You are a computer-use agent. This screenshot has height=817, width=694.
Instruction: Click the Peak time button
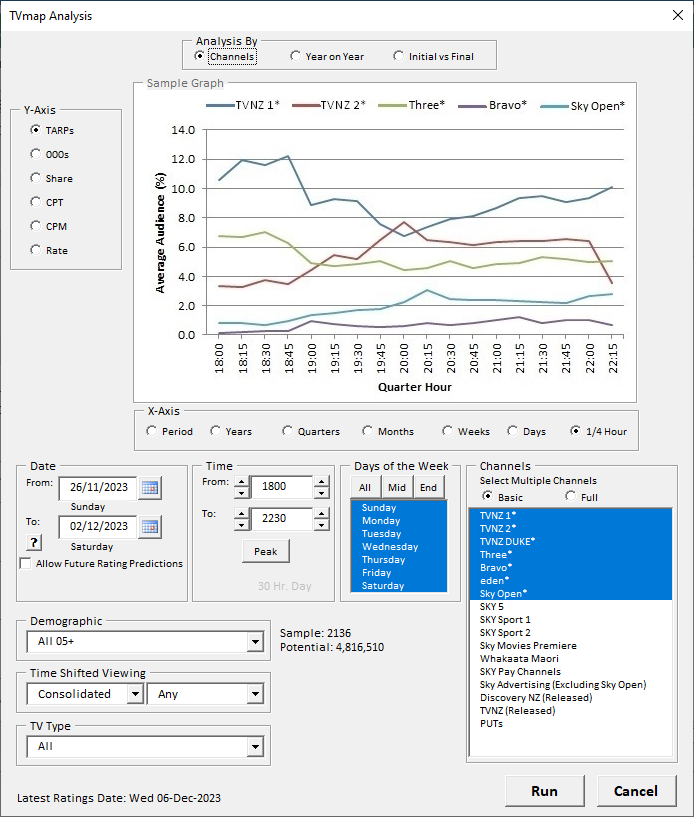[266, 551]
